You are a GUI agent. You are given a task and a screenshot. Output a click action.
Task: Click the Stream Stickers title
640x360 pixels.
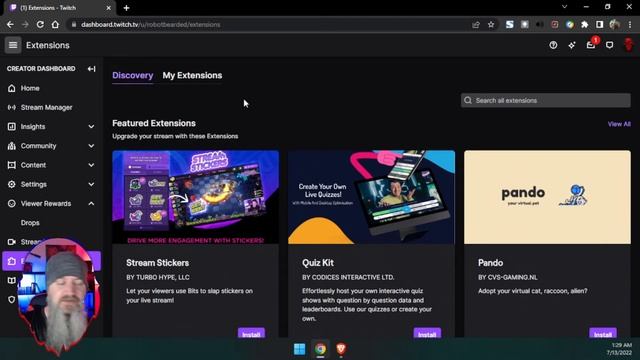pyautogui.click(x=158, y=263)
